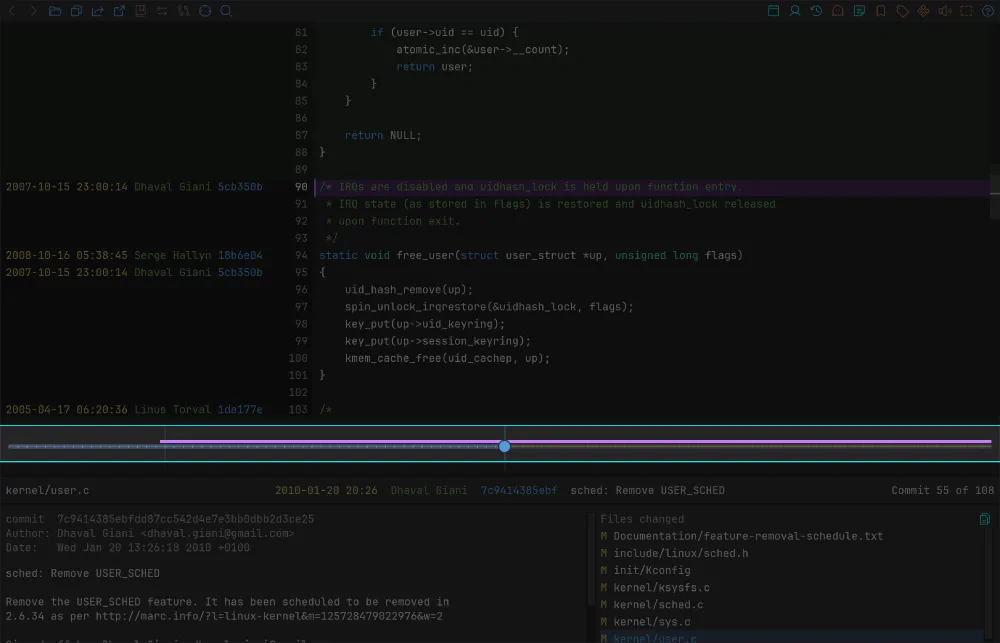
Task: Toggle the bookmark icon in toolbar
Action: [881, 11]
